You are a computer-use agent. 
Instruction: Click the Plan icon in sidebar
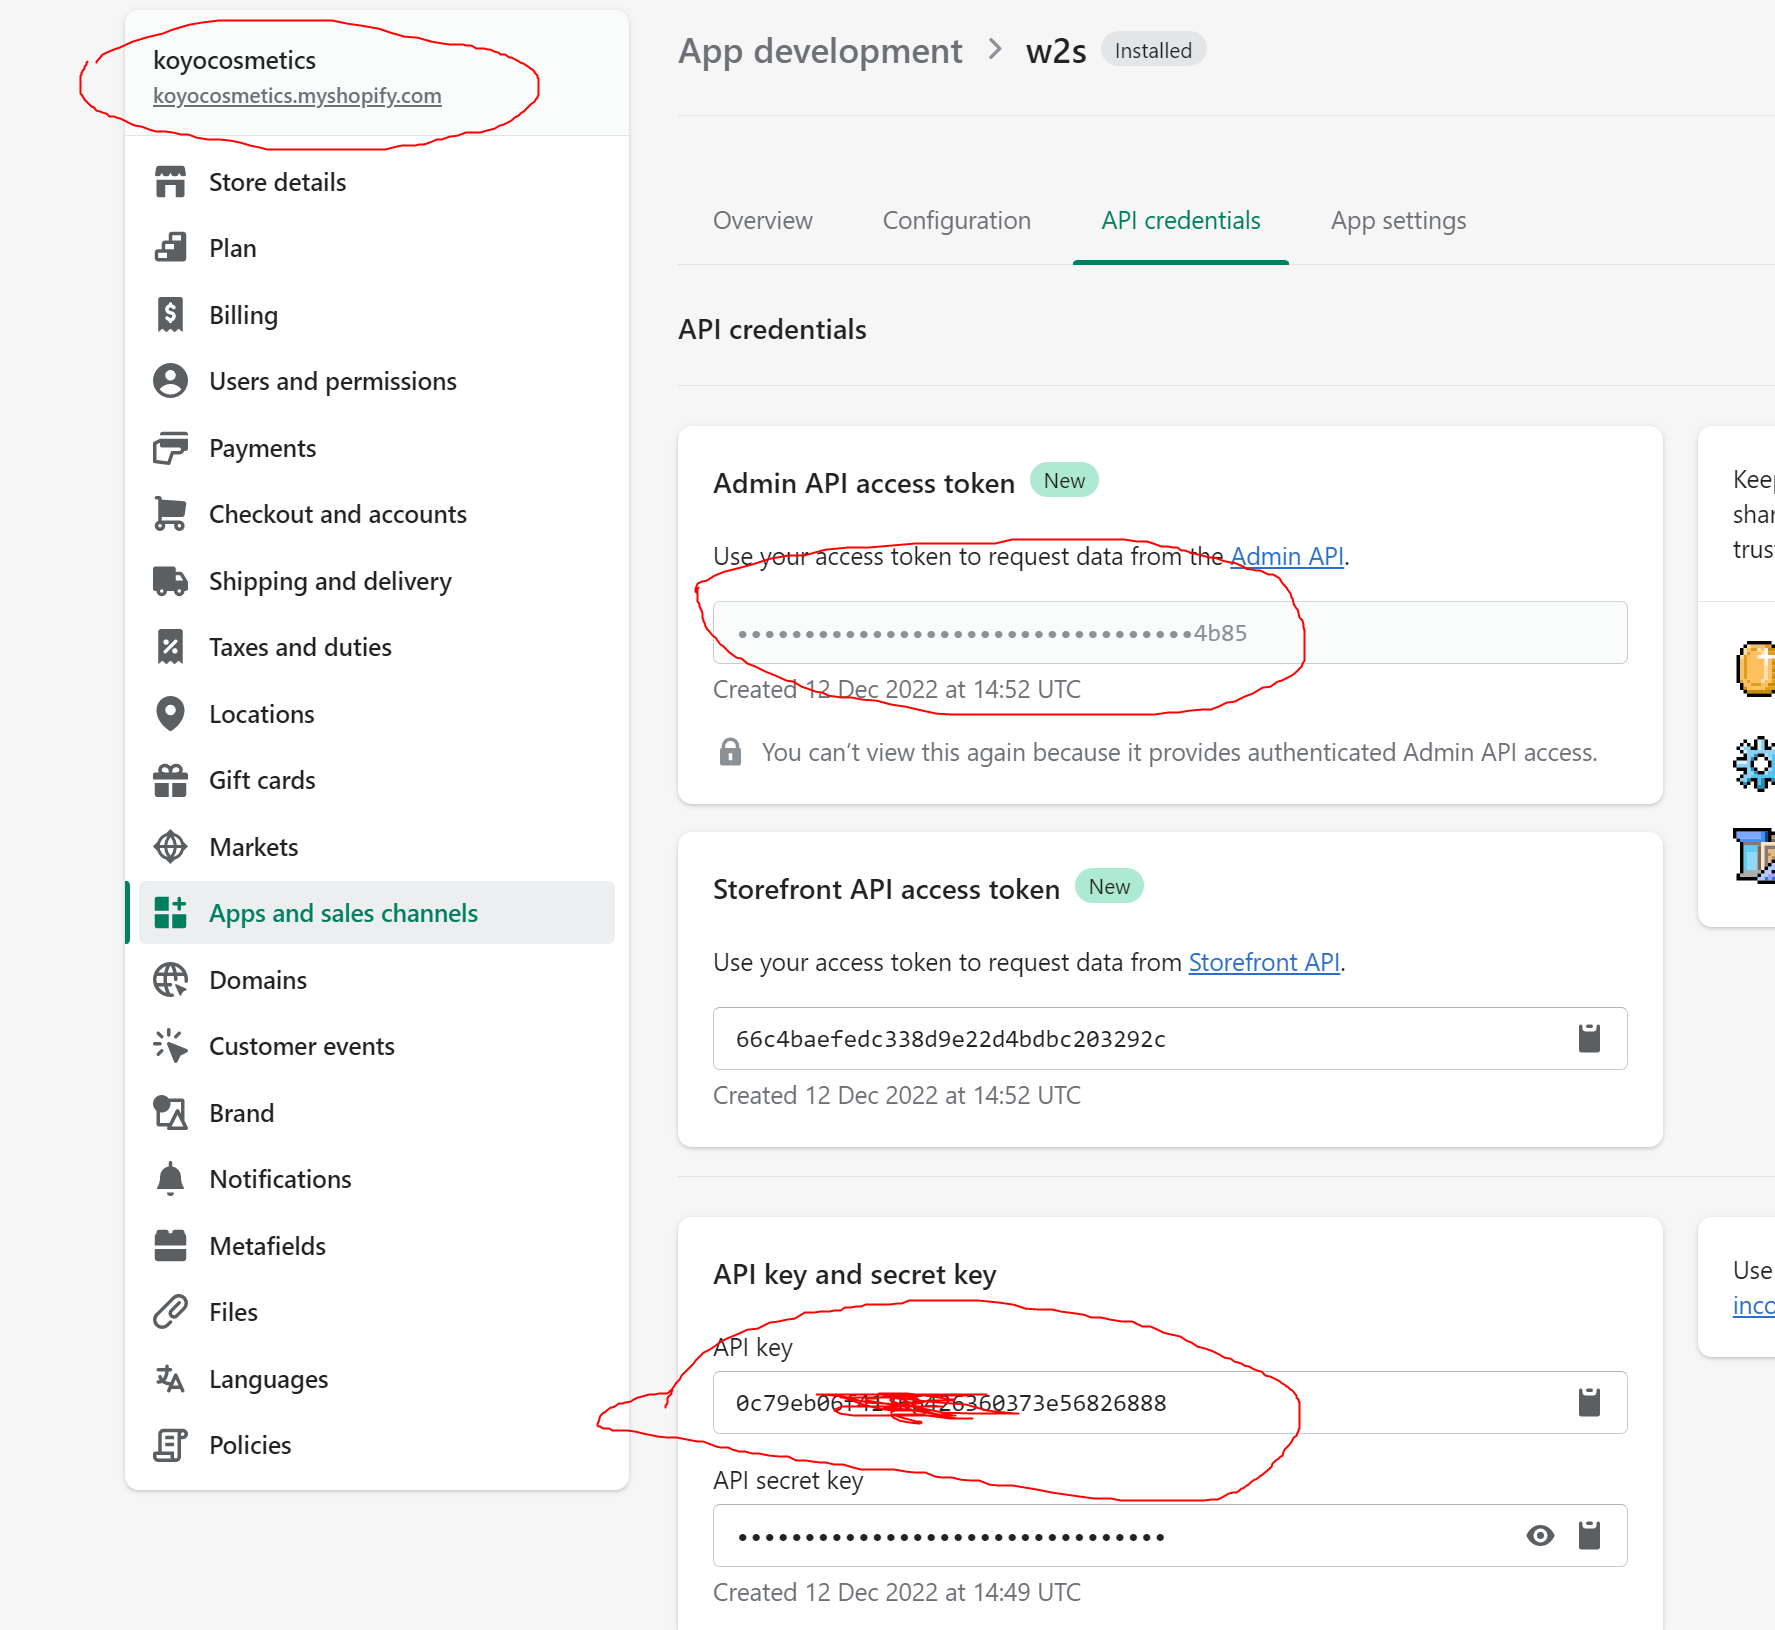click(x=170, y=248)
